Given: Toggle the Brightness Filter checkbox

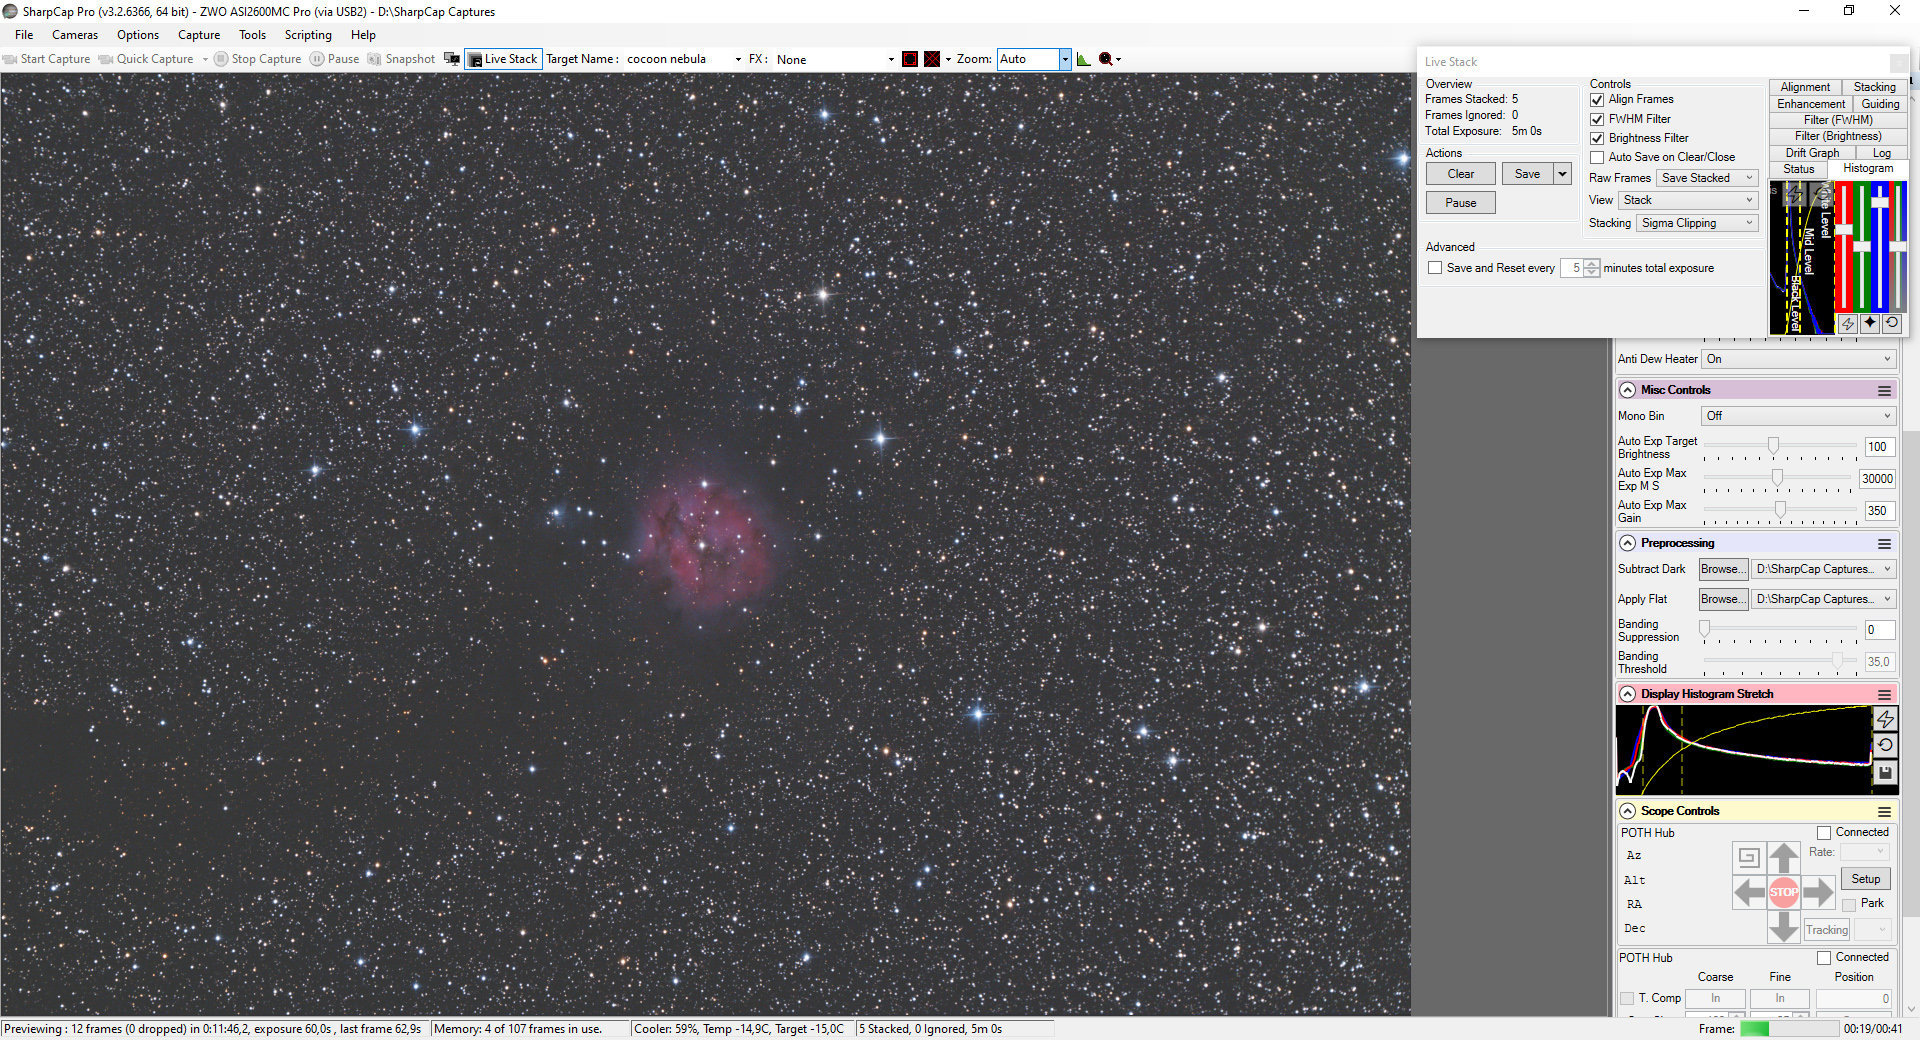Looking at the screenshot, I should point(1597,138).
